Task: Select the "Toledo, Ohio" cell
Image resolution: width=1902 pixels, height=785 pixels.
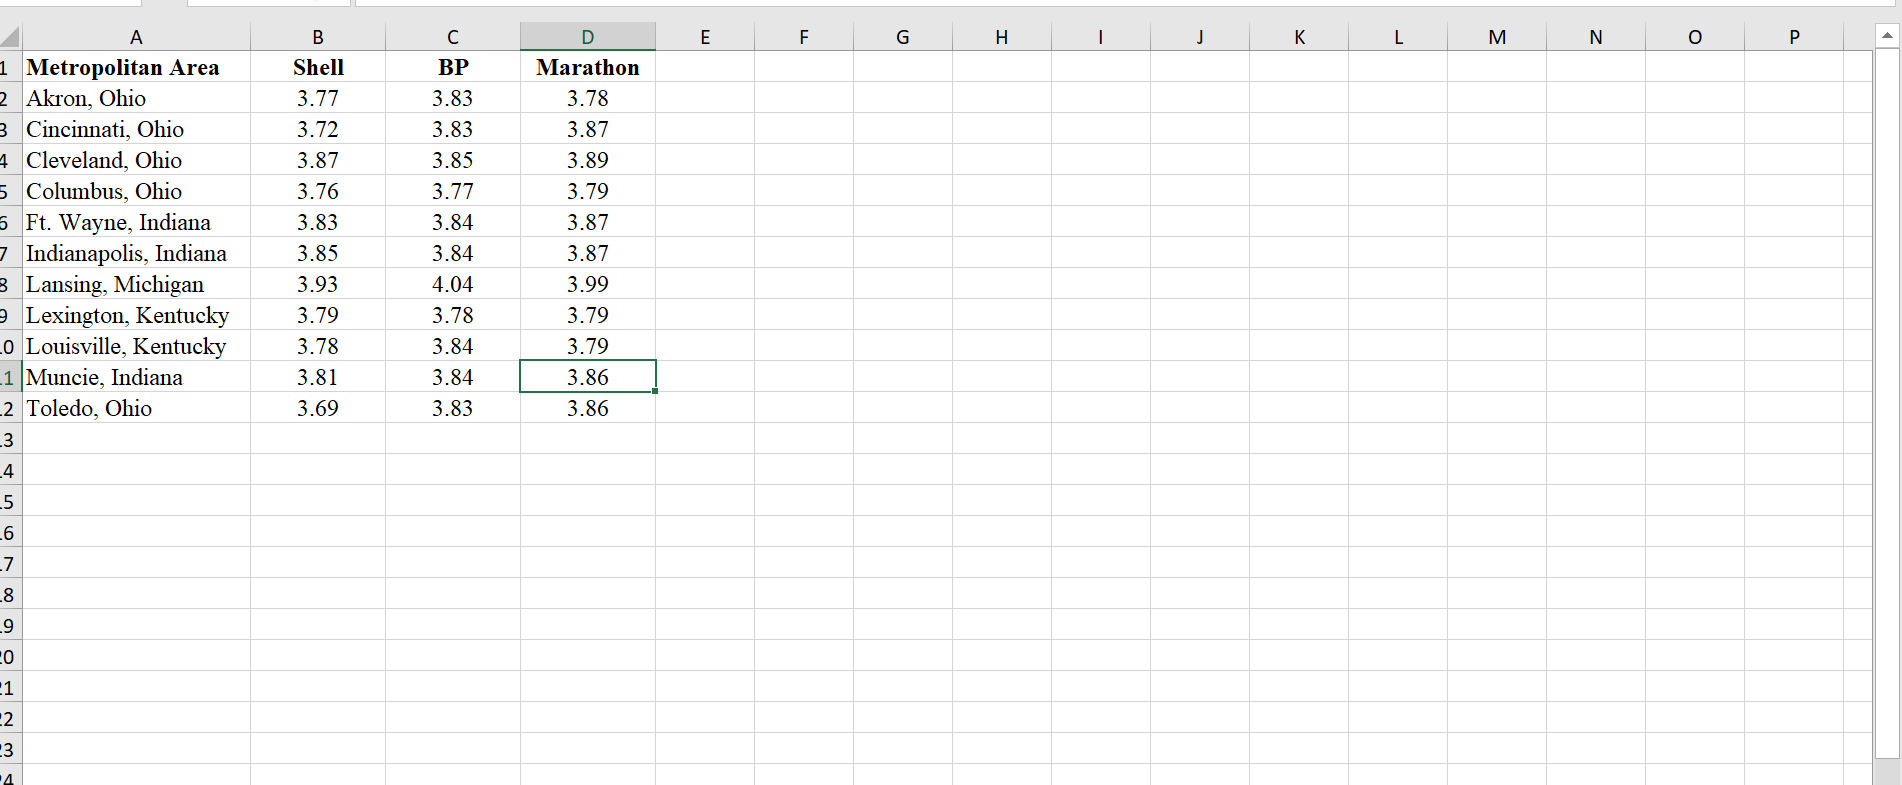Action: click(x=136, y=408)
